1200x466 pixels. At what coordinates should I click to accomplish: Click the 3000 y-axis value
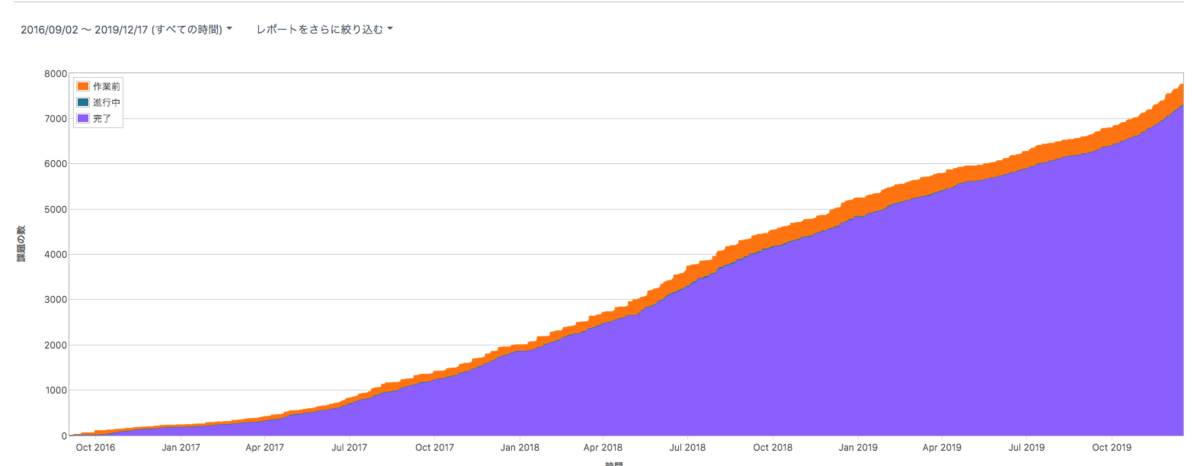click(55, 300)
